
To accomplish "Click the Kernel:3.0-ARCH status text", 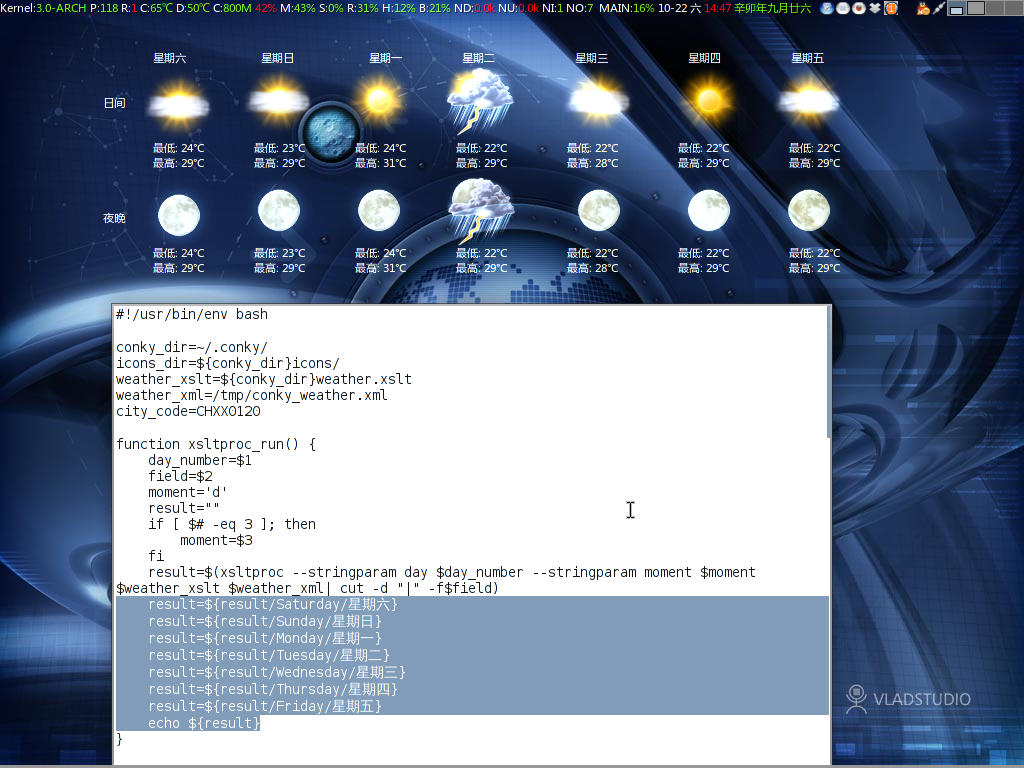I will 43,8.
